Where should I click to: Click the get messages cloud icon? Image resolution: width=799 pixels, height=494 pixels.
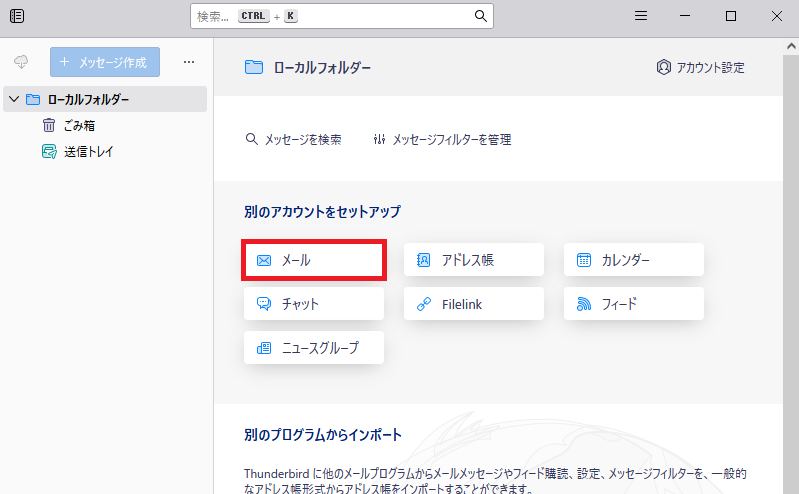21,62
